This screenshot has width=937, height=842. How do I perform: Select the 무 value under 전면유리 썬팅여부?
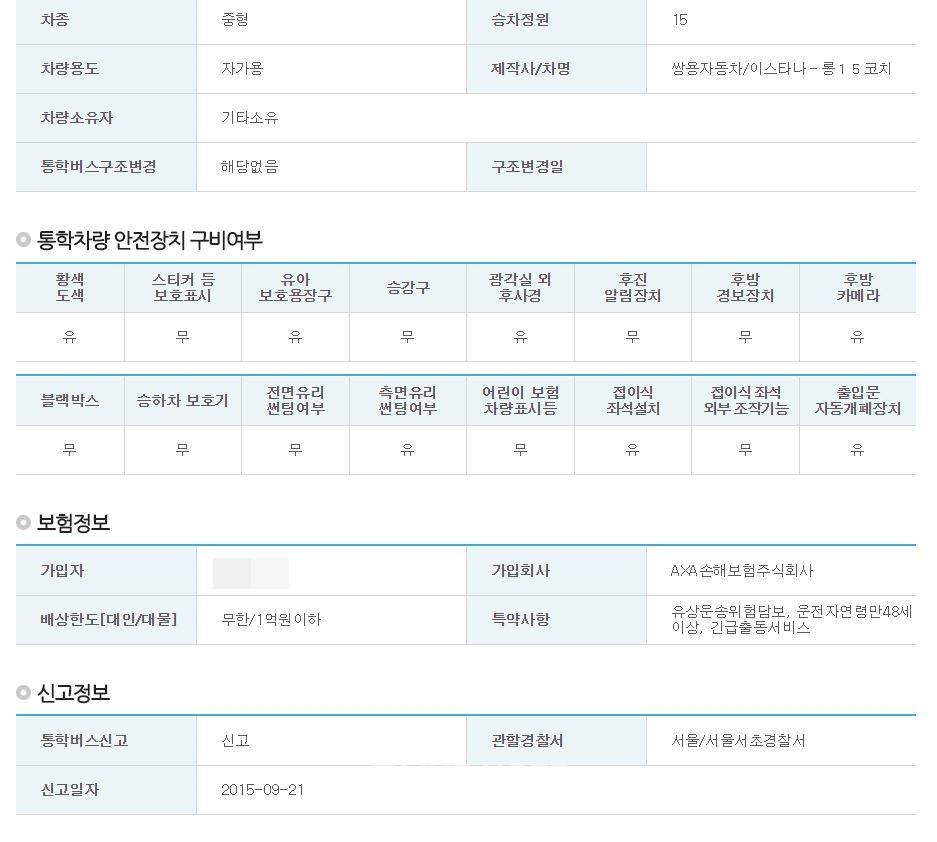[x=295, y=450]
